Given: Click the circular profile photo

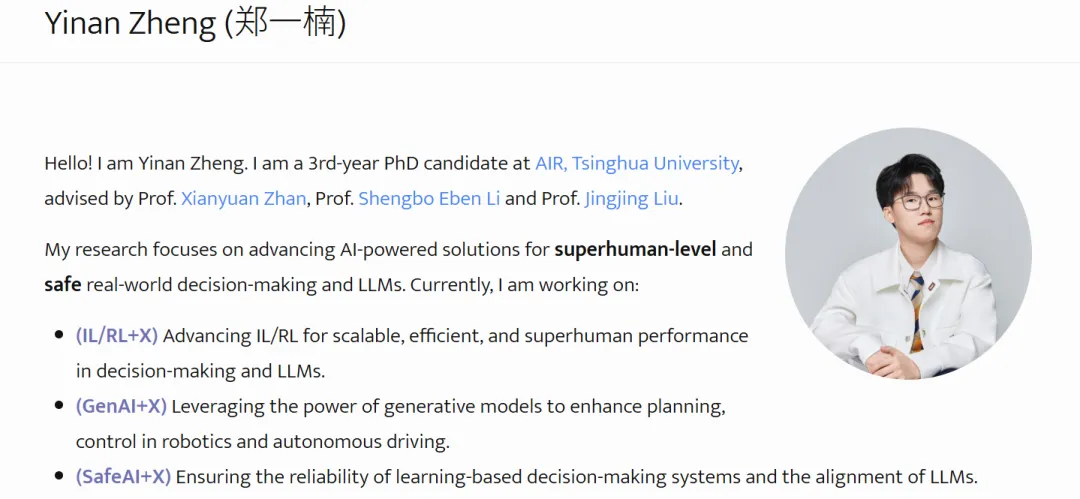Looking at the screenshot, I should pos(908,254).
